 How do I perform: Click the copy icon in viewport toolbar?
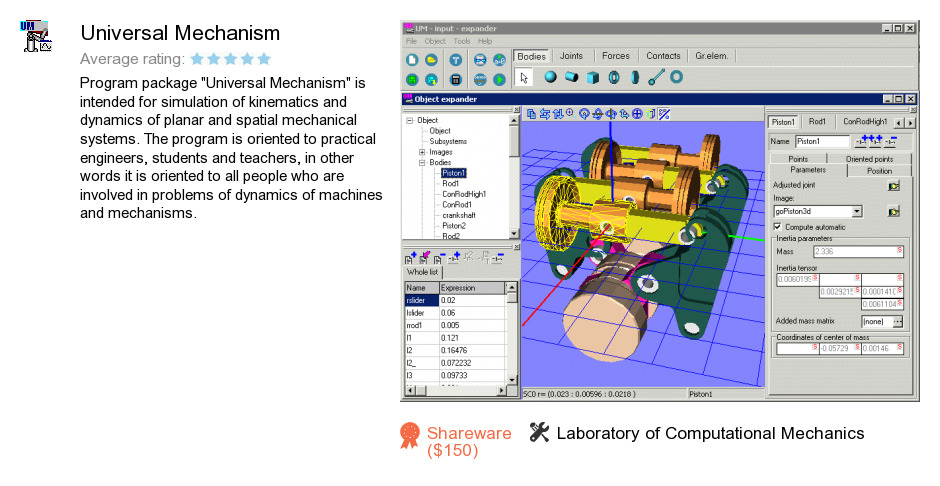pos(531,113)
